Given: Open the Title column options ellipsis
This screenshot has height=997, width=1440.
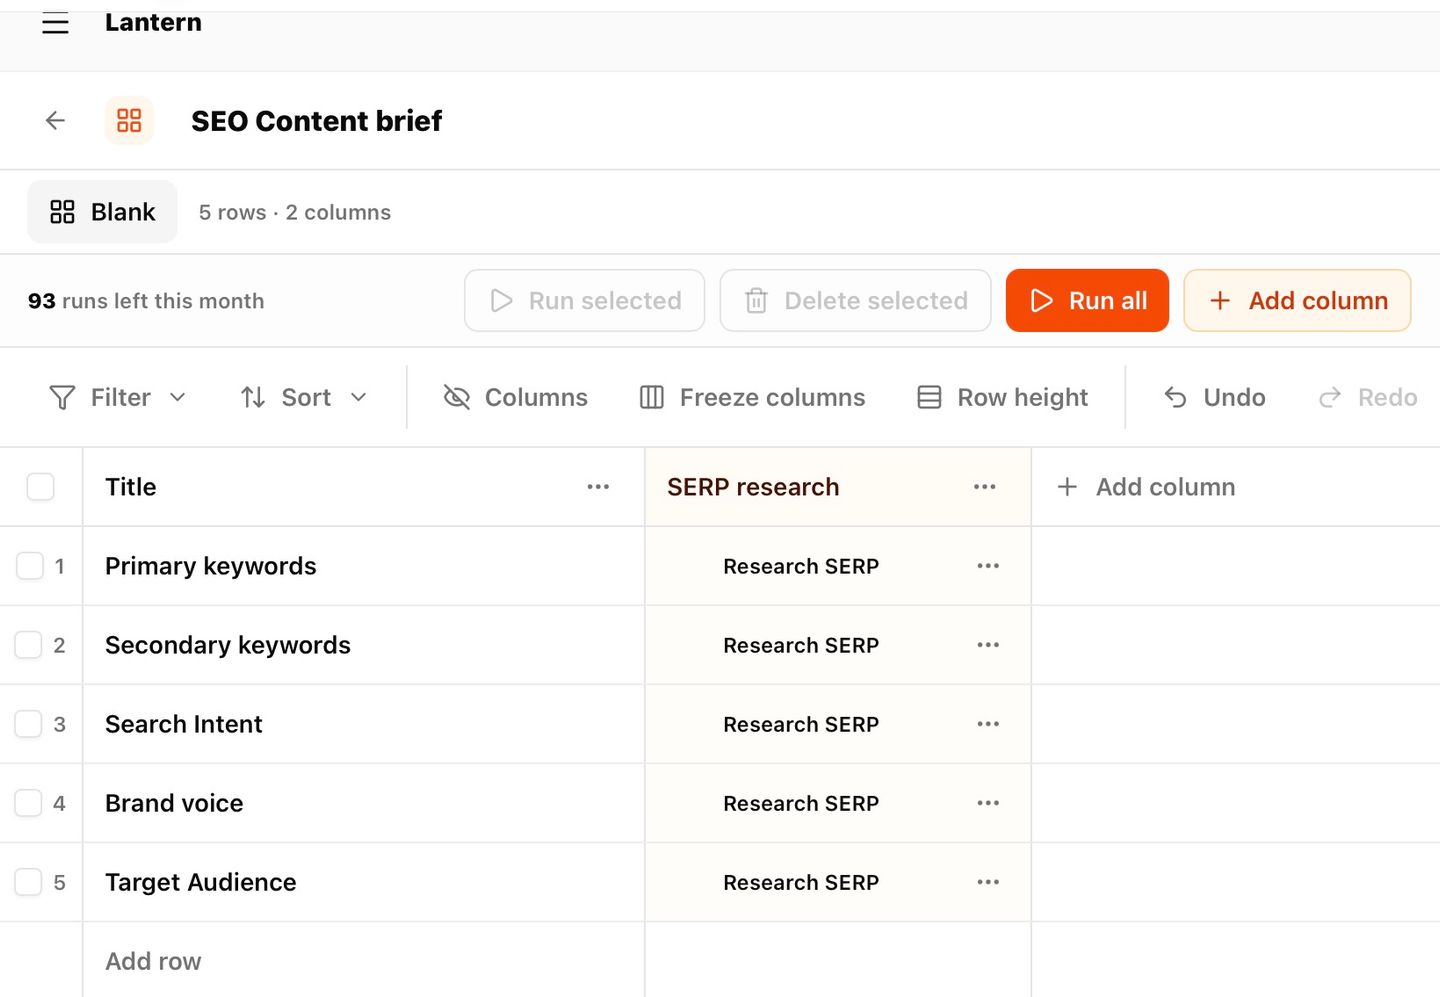Looking at the screenshot, I should (598, 487).
